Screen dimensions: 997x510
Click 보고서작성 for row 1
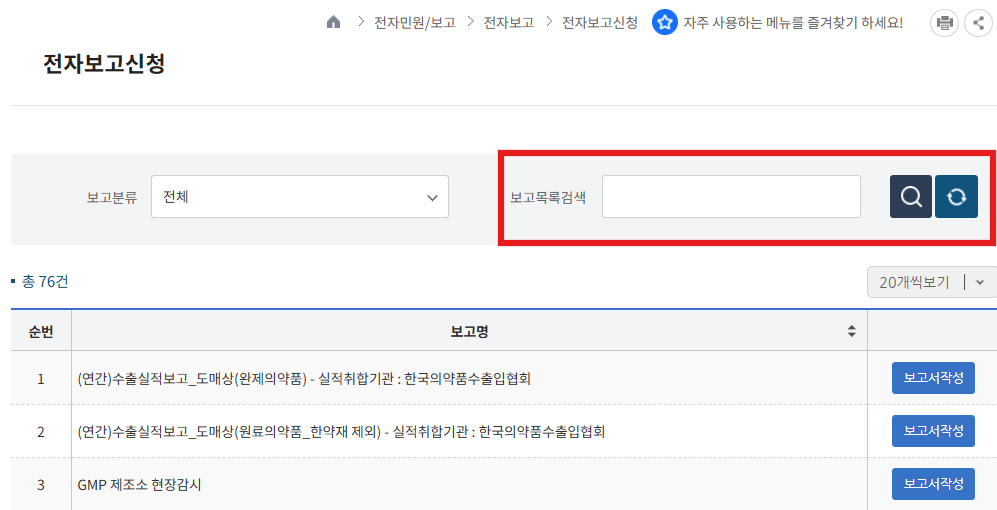tap(933, 379)
